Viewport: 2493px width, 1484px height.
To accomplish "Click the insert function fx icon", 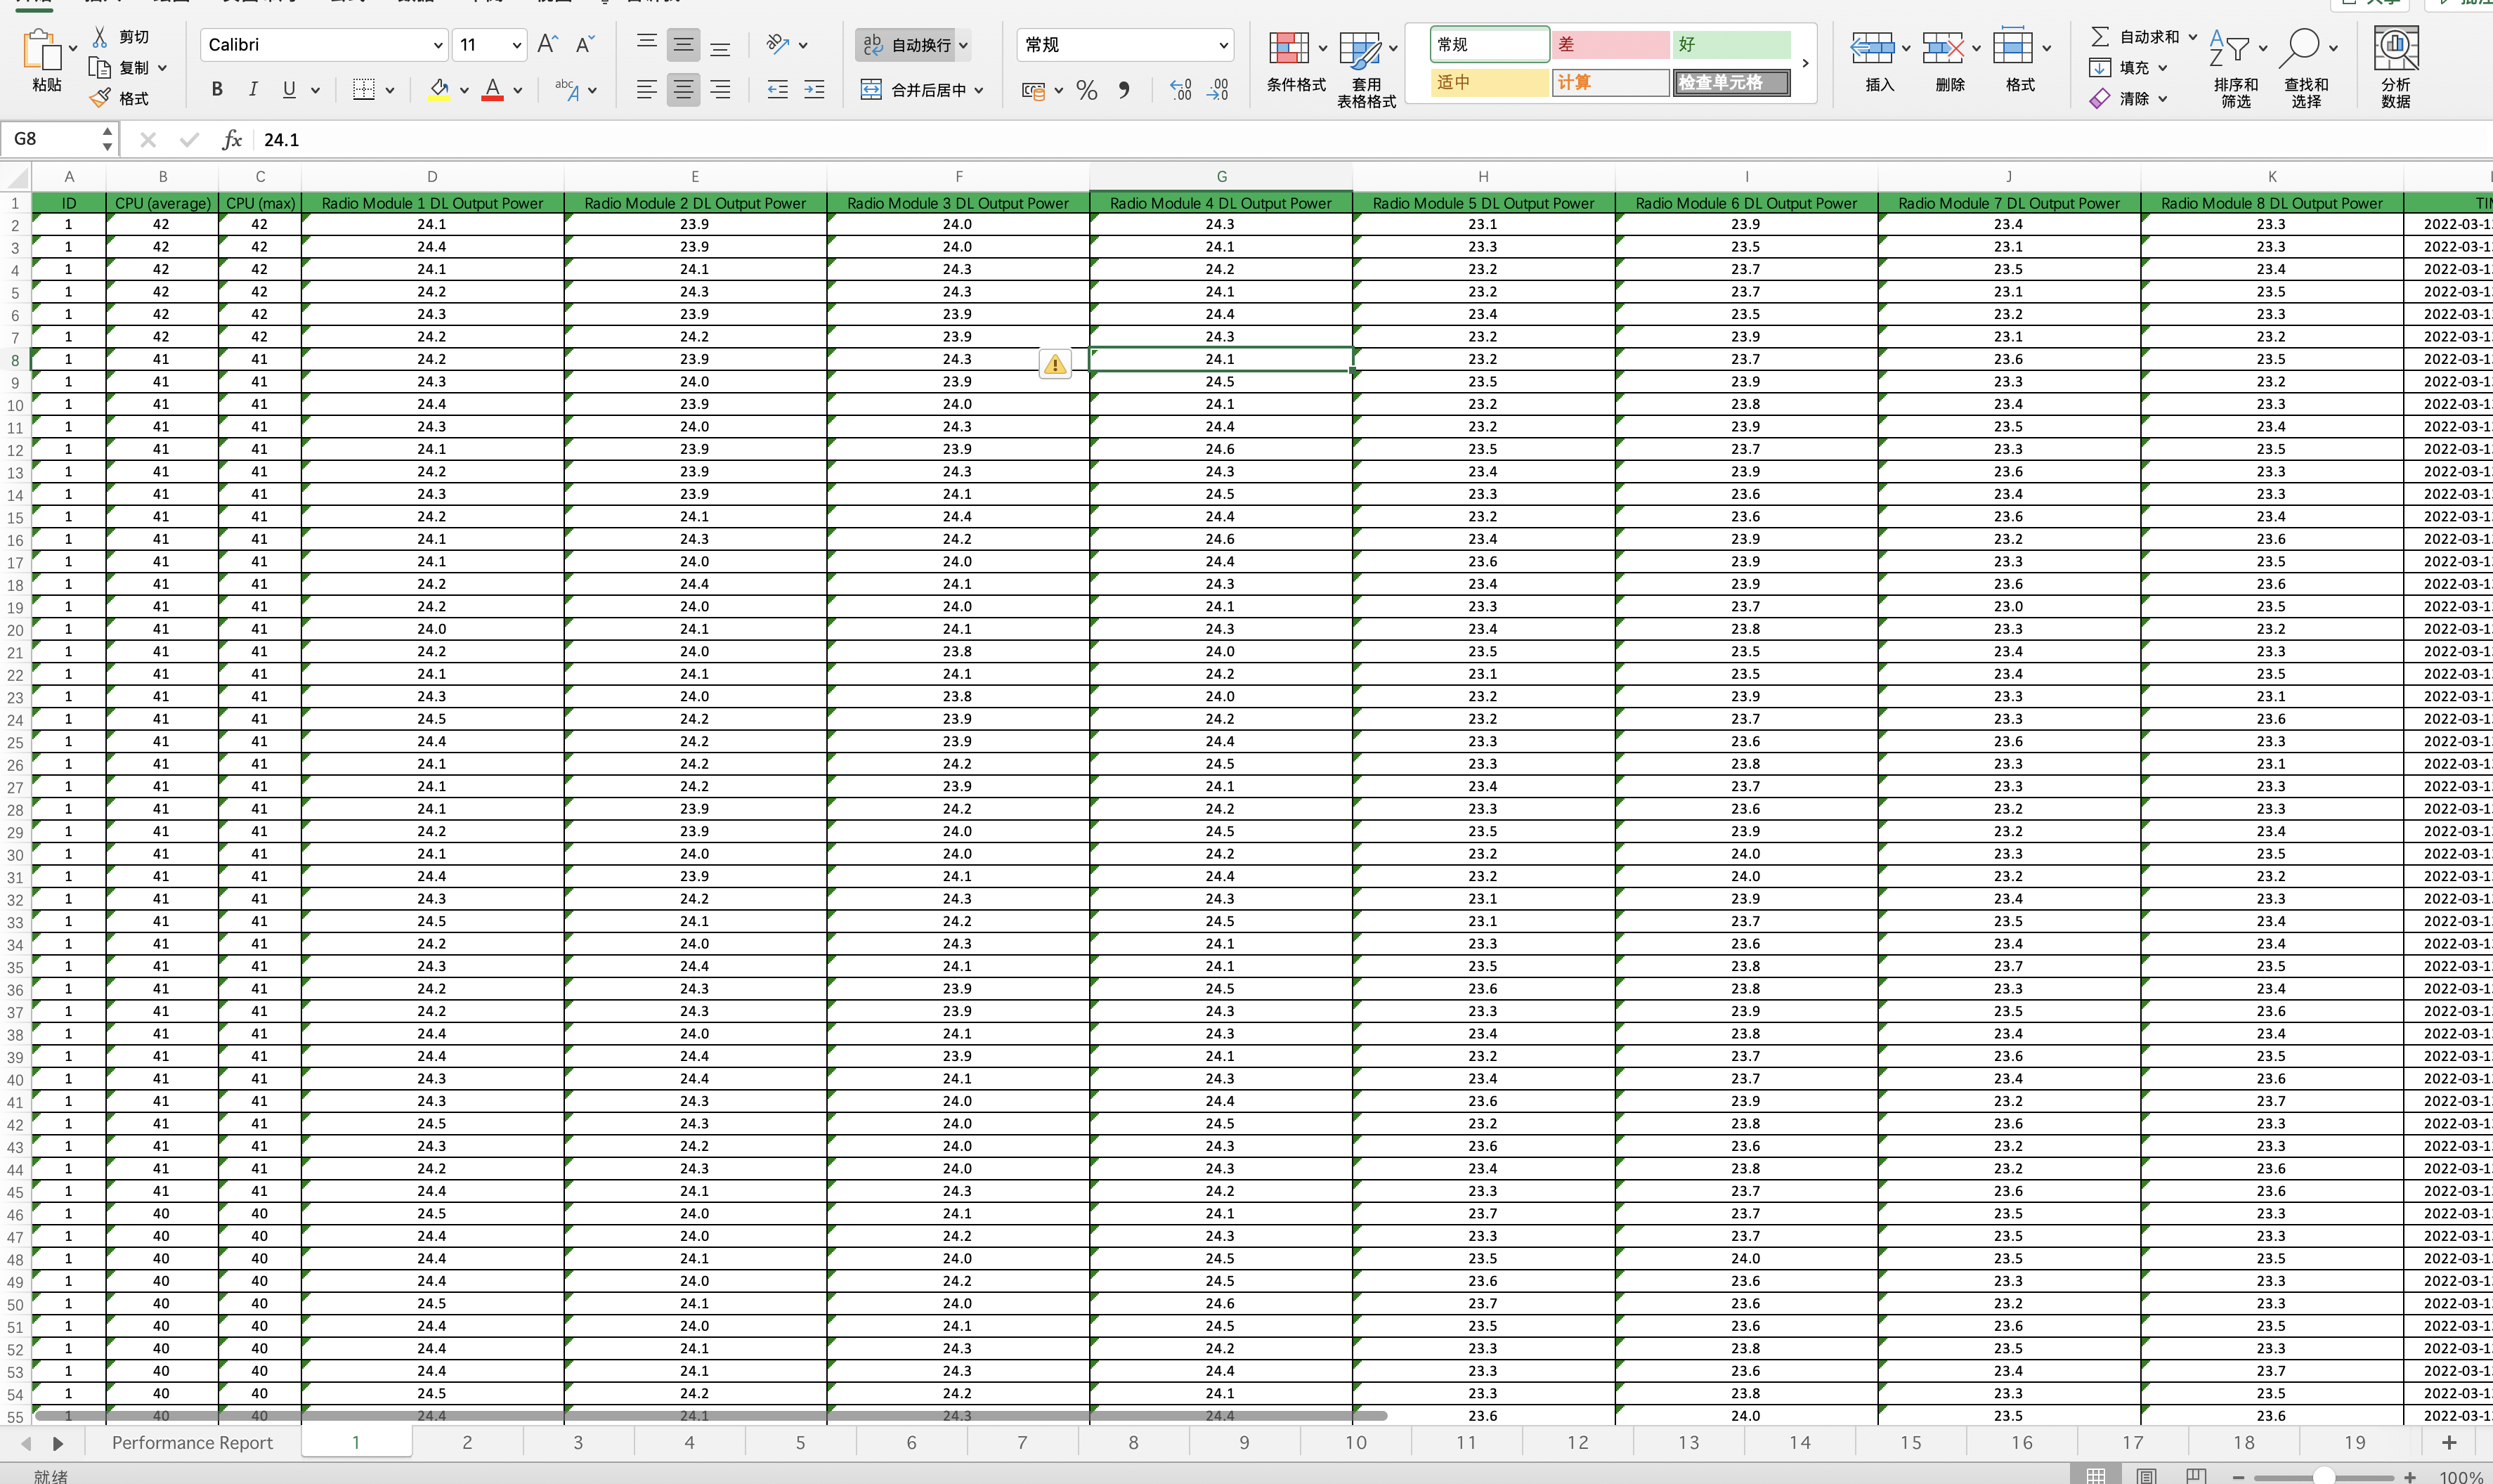I will [232, 139].
